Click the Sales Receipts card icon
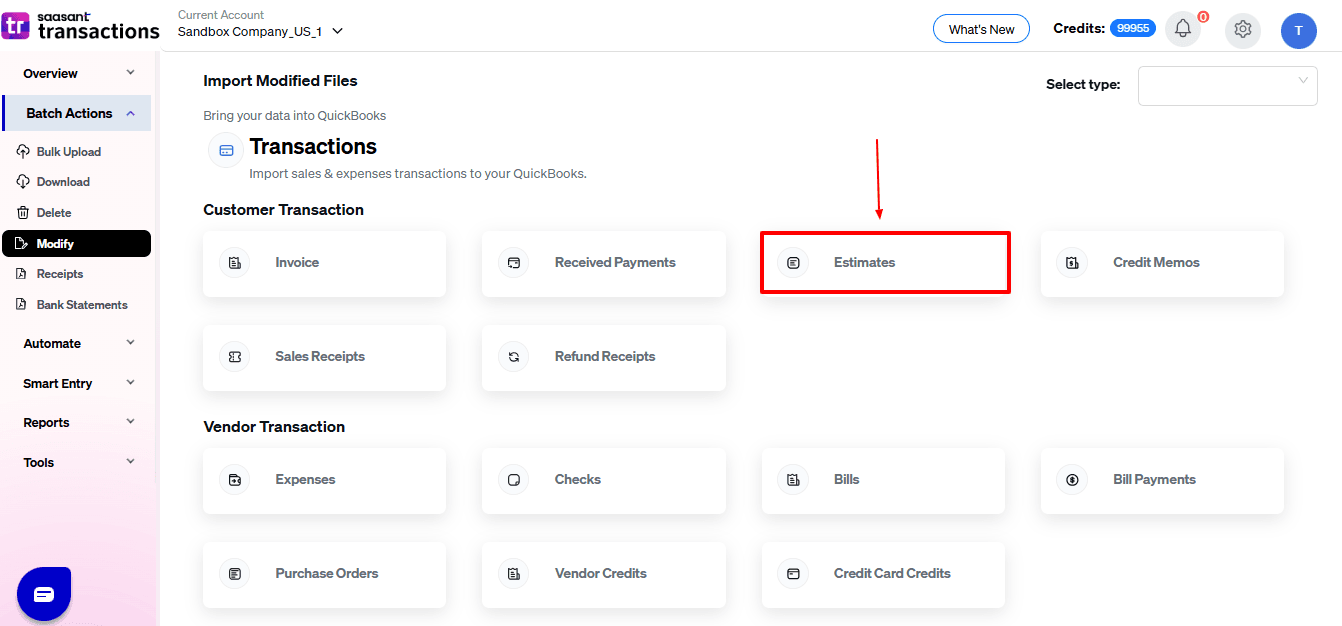The height and width of the screenshot is (626, 1342). 234,357
